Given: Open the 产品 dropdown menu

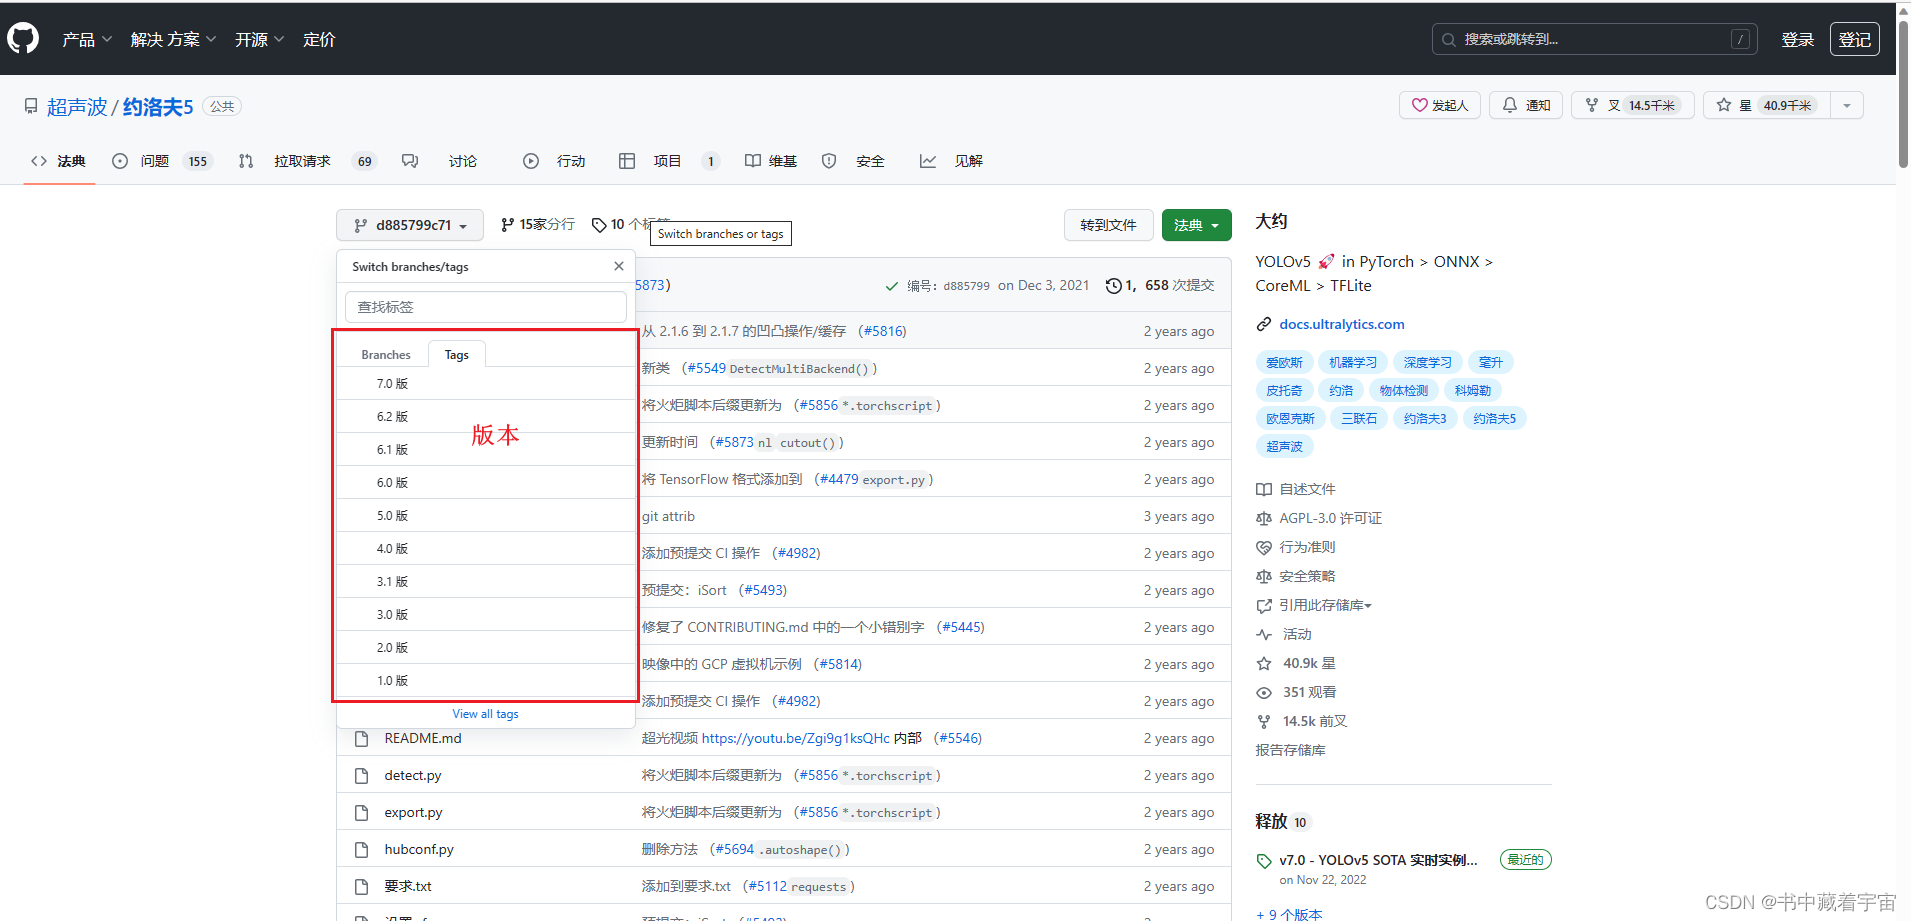Looking at the screenshot, I should coord(86,40).
